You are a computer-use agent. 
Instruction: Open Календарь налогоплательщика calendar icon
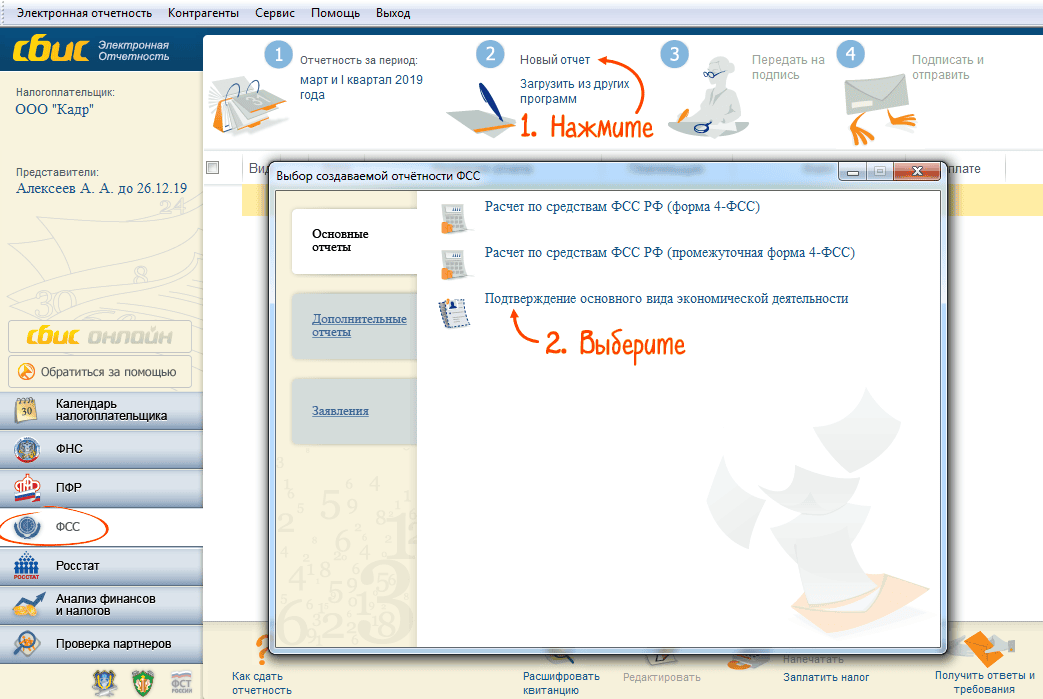pyautogui.click(x=27, y=410)
